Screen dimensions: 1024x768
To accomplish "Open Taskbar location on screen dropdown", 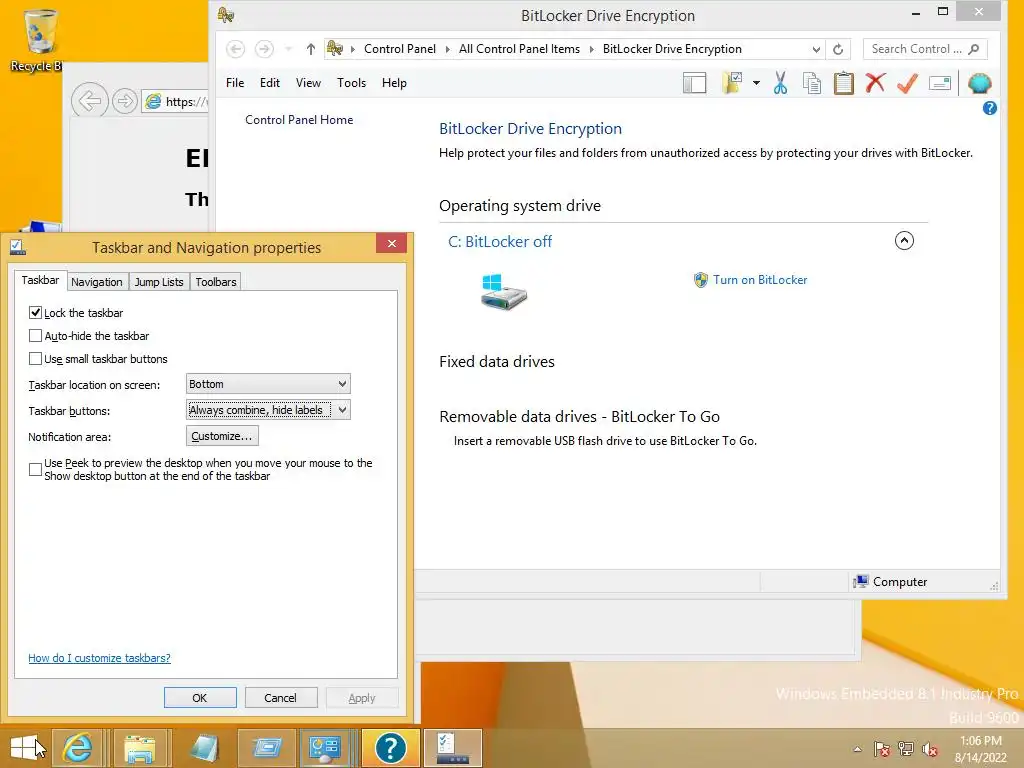I will click(268, 384).
